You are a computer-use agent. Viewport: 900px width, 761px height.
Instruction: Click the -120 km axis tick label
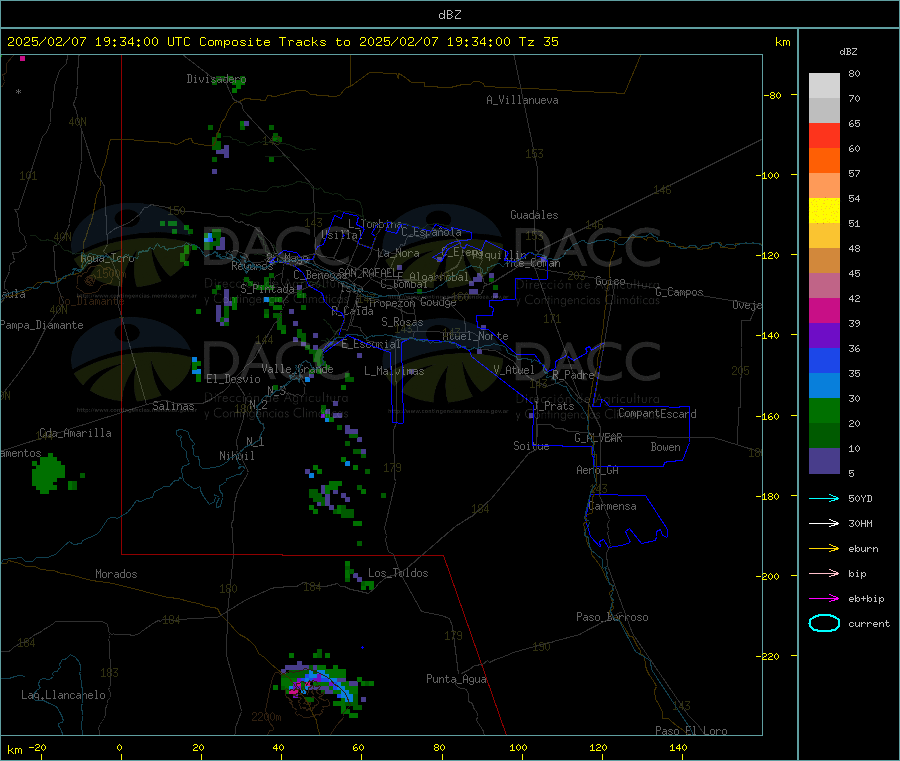point(770,255)
